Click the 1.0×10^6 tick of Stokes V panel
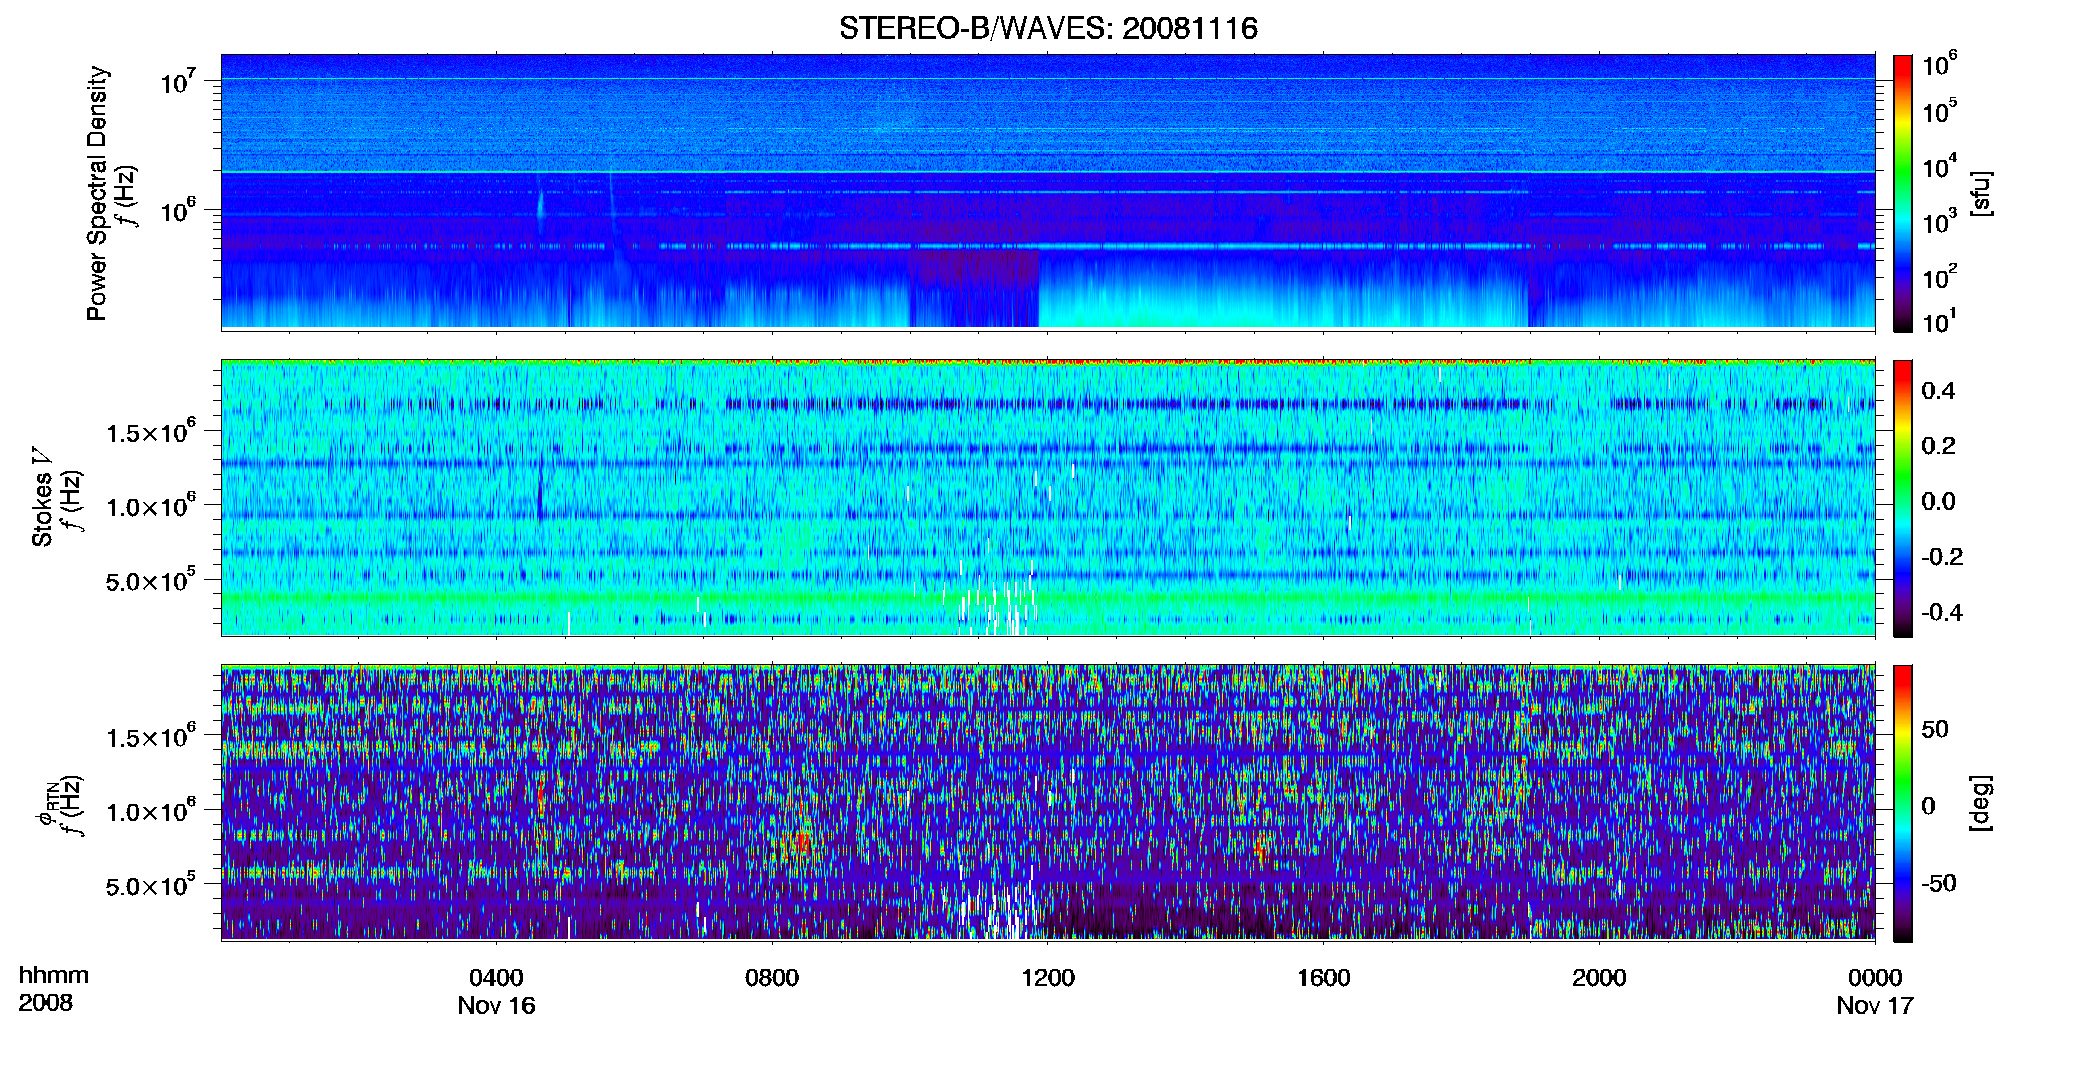 (x=151, y=506)
